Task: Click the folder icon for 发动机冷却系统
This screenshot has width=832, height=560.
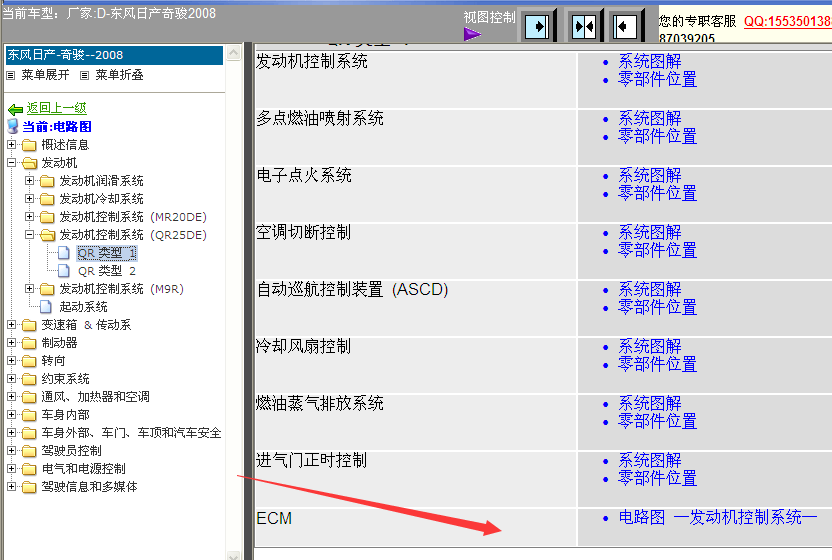Action: coord(47,199)
